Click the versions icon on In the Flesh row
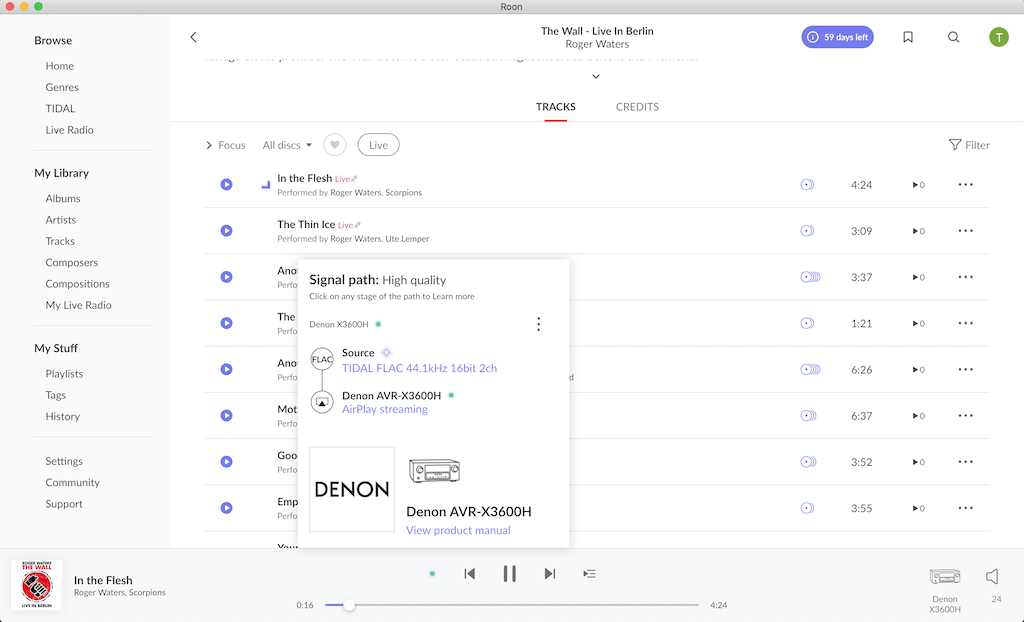The height and width of the screenshot is (622, 1024). pos(808,185)
